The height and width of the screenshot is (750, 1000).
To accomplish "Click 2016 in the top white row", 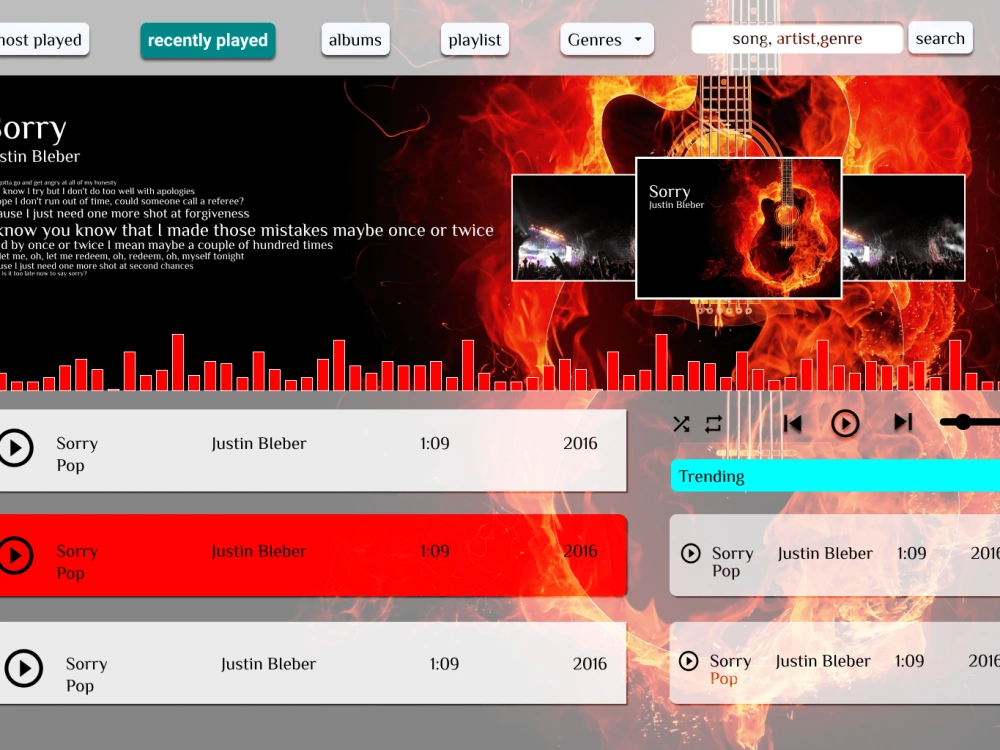I will pyautogui.click(x=580, y=443).
